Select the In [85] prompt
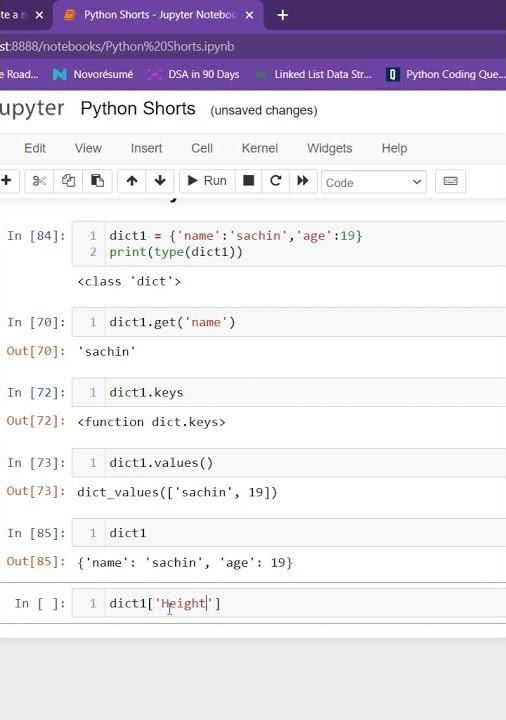The height and width of the screenshot is (720, 506). 36,533
